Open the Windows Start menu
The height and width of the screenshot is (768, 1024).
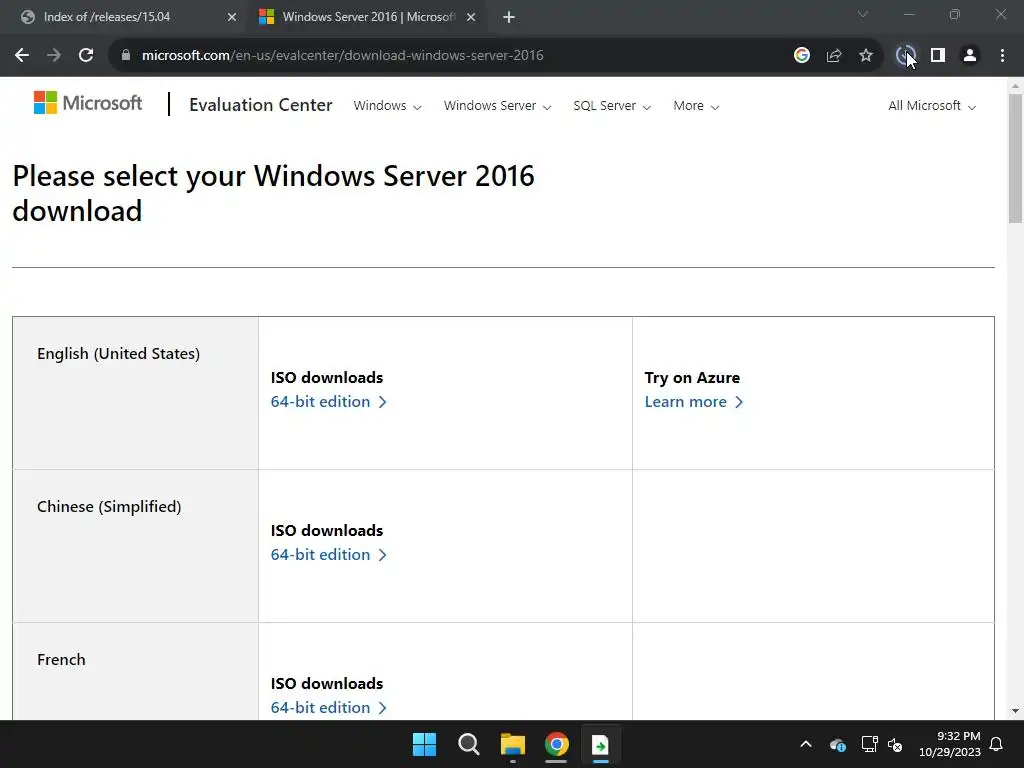point(424,744)
